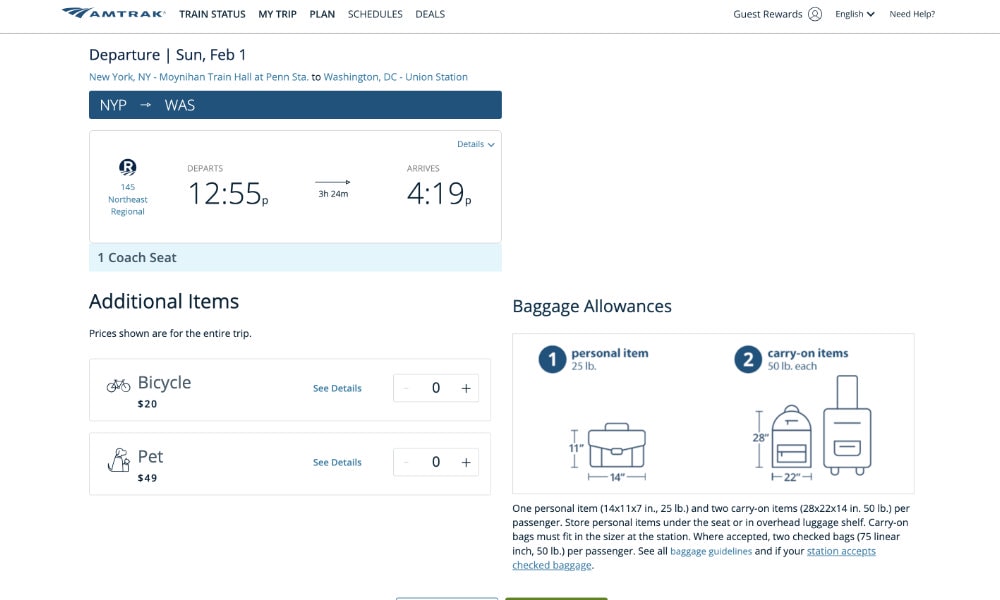Open Bicycle See Details link
Screen dimensions: 1000x600
(337, 388)
